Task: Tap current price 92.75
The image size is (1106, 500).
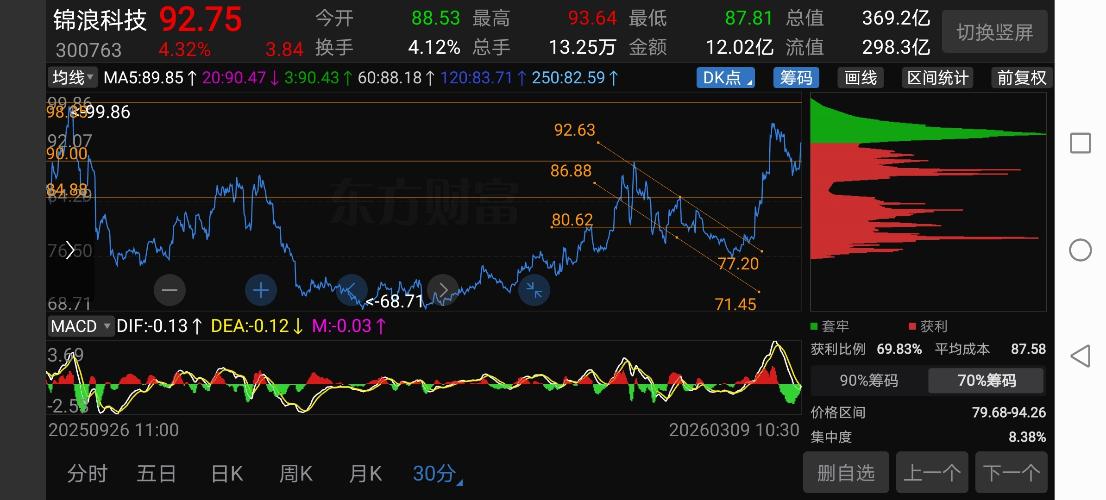Action: click(x=201, y=20)
